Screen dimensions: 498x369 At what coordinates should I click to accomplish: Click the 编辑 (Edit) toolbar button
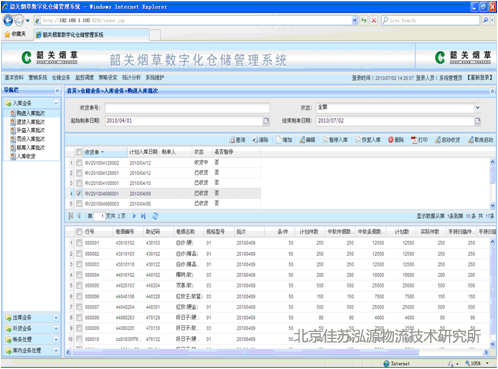[307, 140]
